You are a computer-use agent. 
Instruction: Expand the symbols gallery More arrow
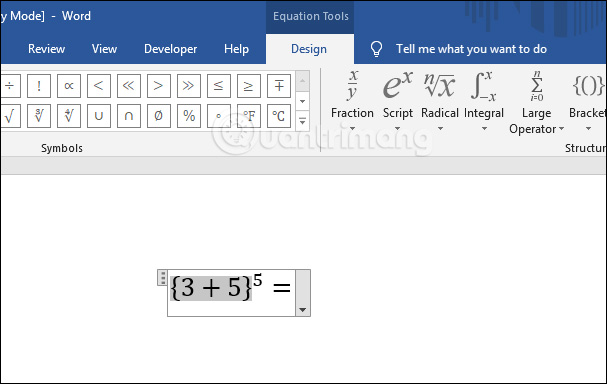[302, 121]
